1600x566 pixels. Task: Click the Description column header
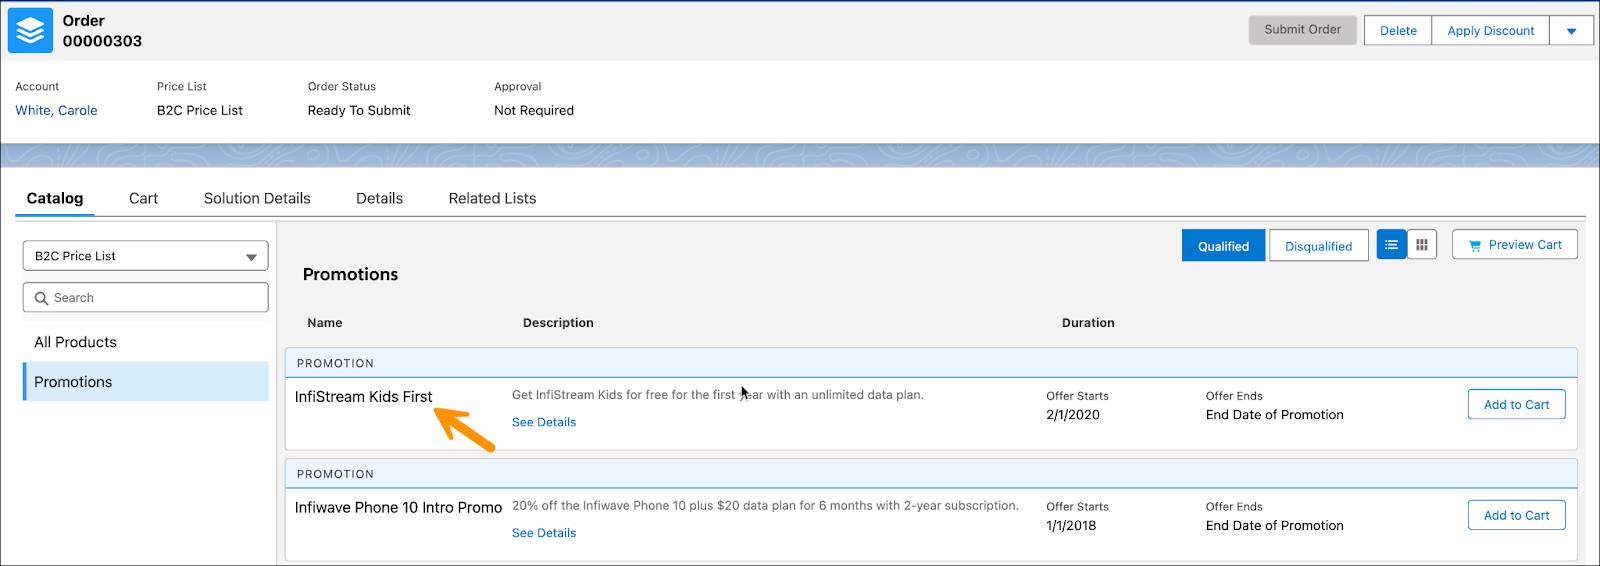[x=558, y=323]
